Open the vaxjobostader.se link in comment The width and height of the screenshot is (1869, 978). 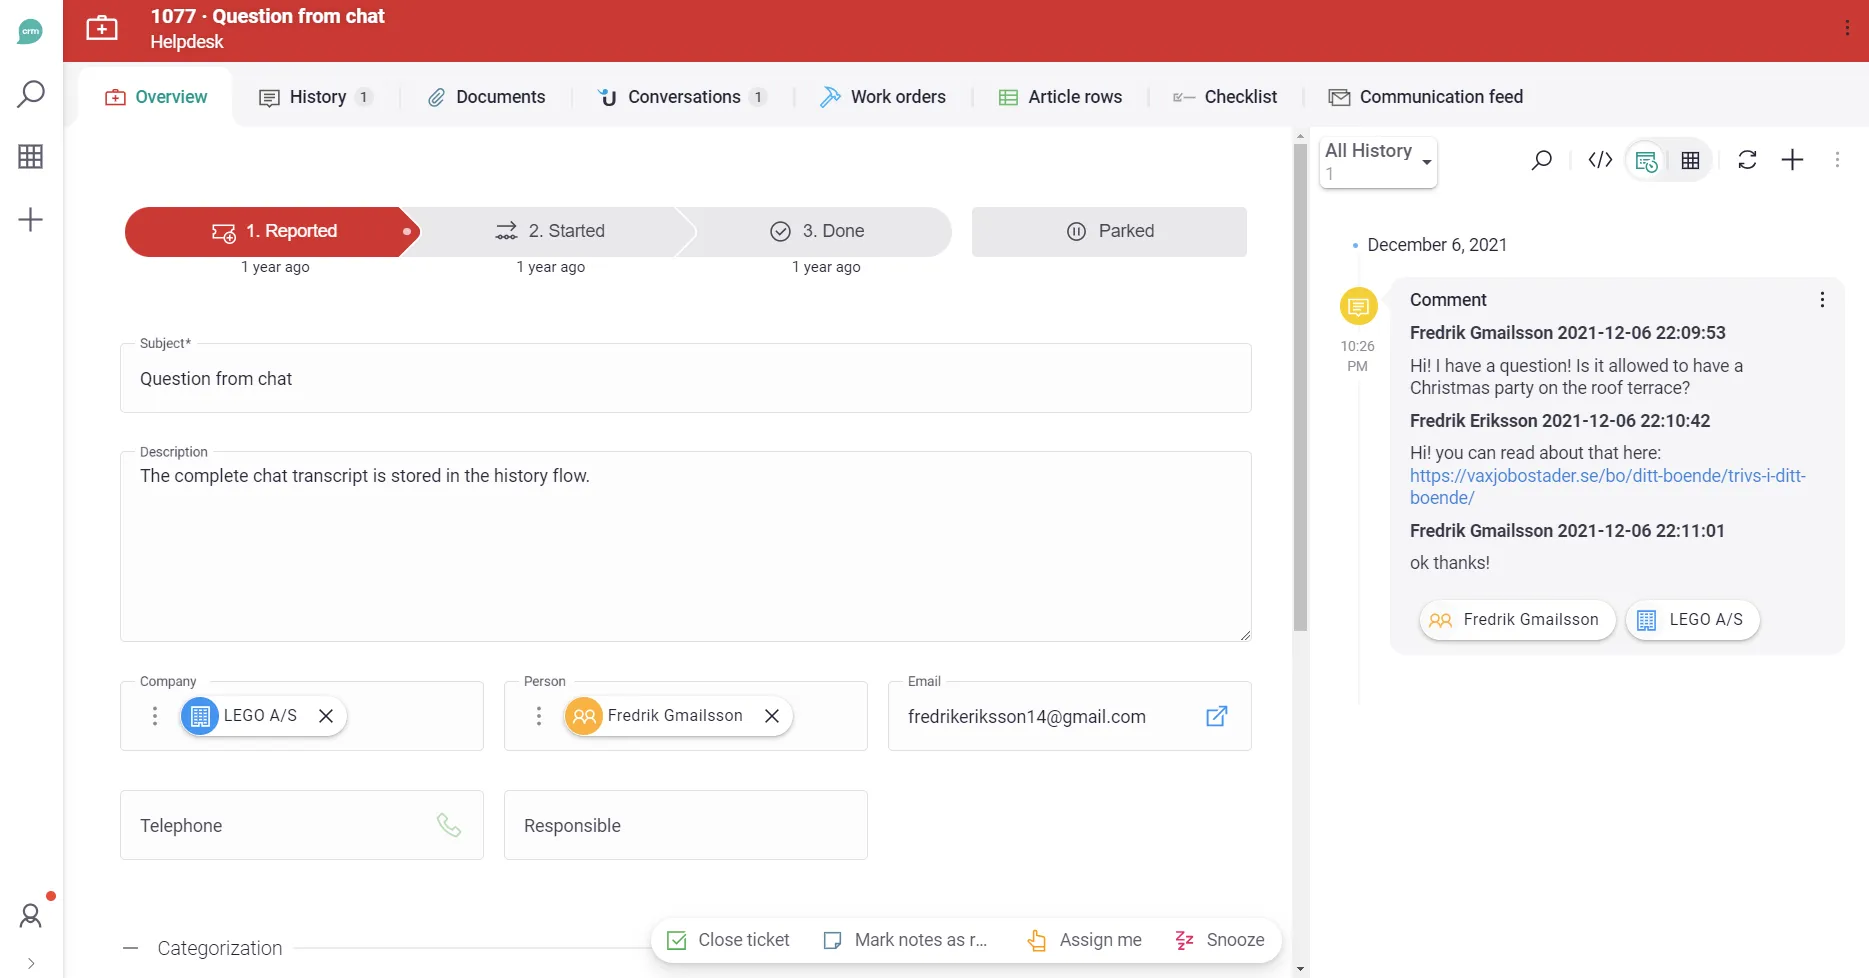[x=1607, y=476]
